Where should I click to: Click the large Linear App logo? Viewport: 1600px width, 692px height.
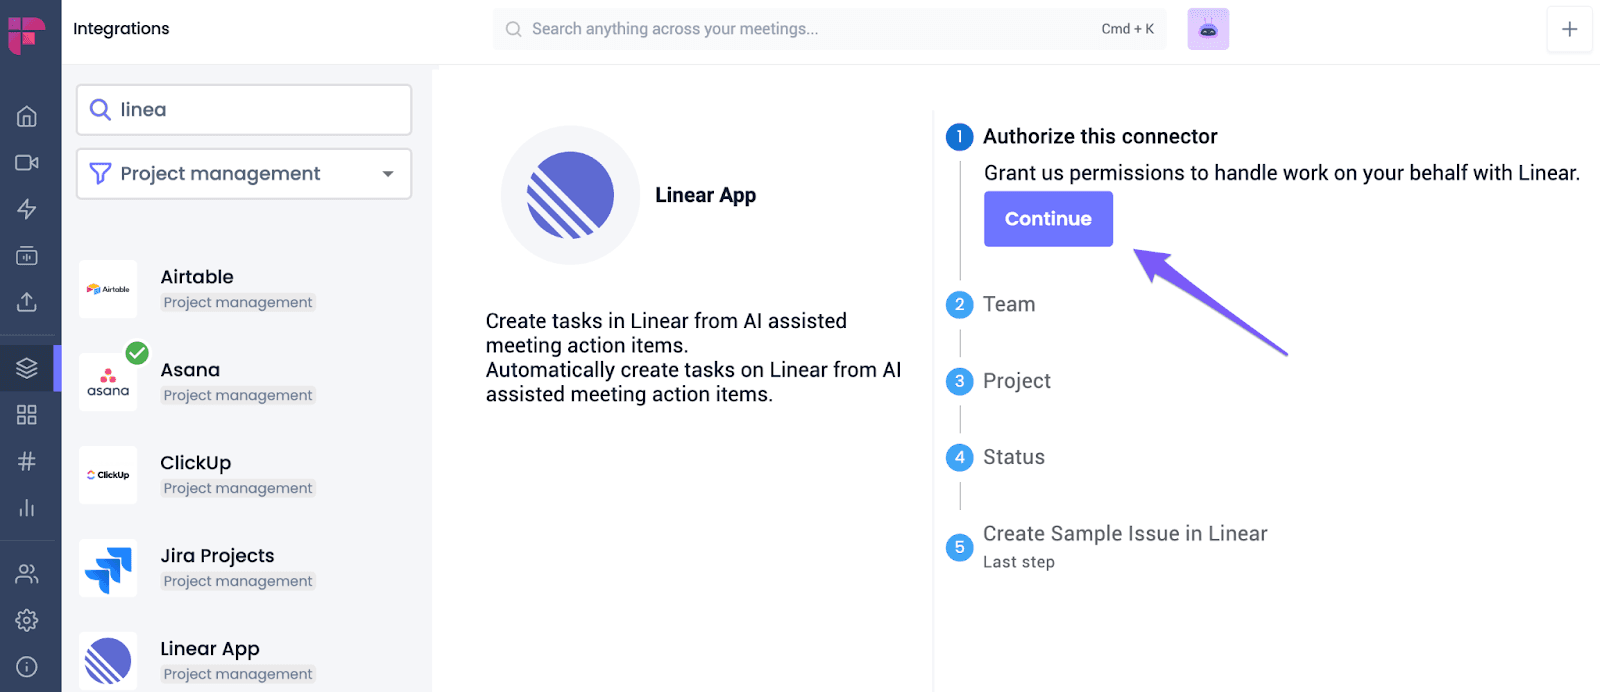[x=570, y=195]
